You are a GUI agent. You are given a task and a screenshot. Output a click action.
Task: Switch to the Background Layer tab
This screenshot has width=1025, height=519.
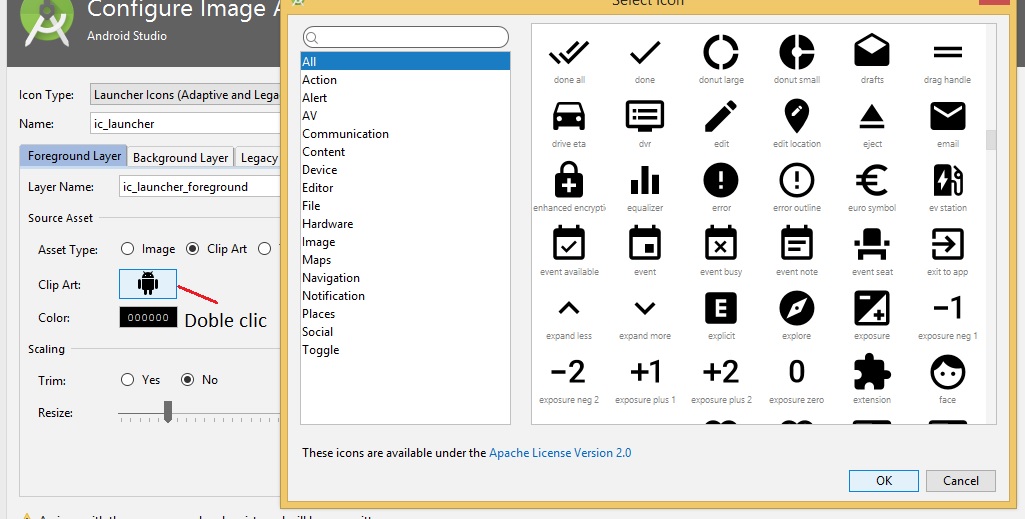click(x=180, y=157)
